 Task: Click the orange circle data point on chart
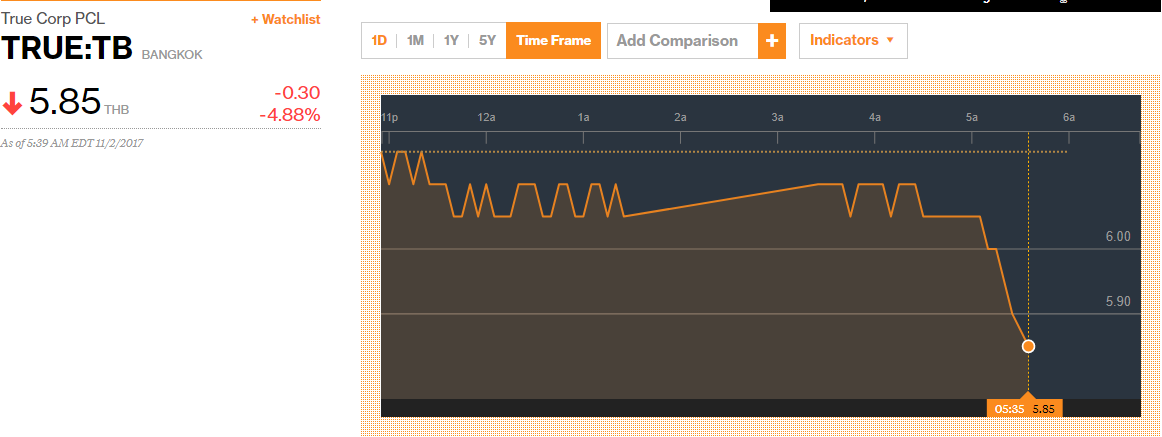click(x=1028, y=346)
